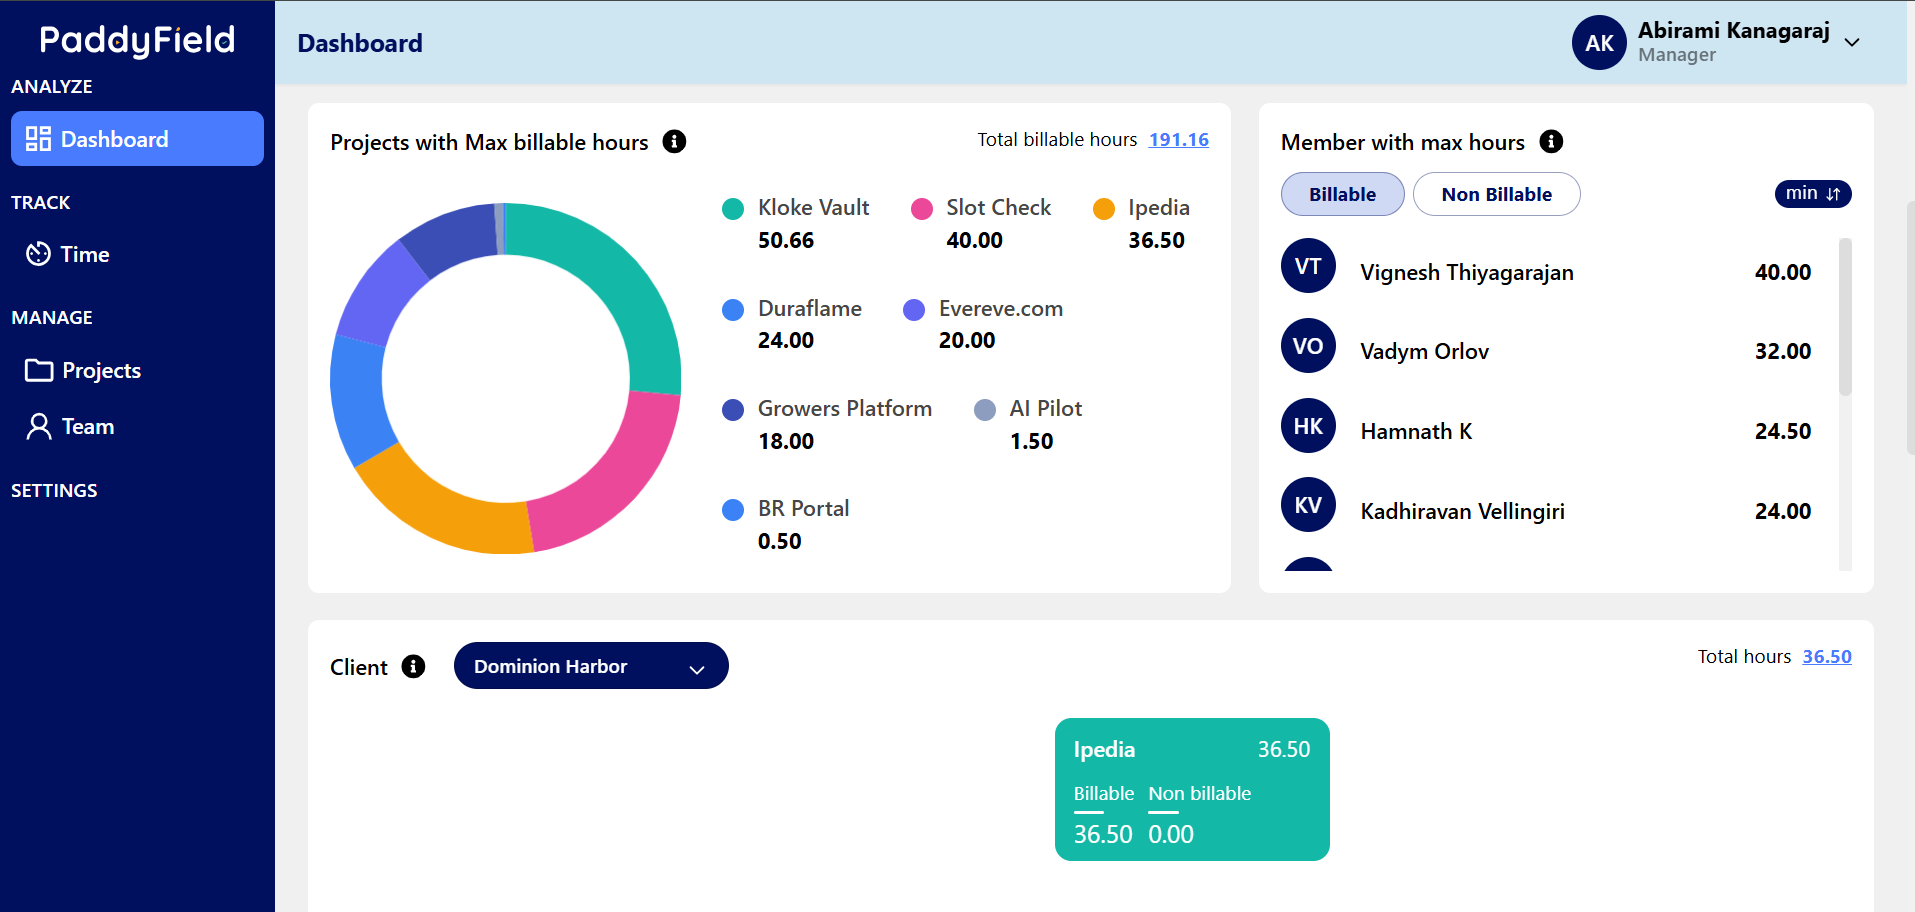Click Vadym Orlov's 32.00 hours value

1783,351
